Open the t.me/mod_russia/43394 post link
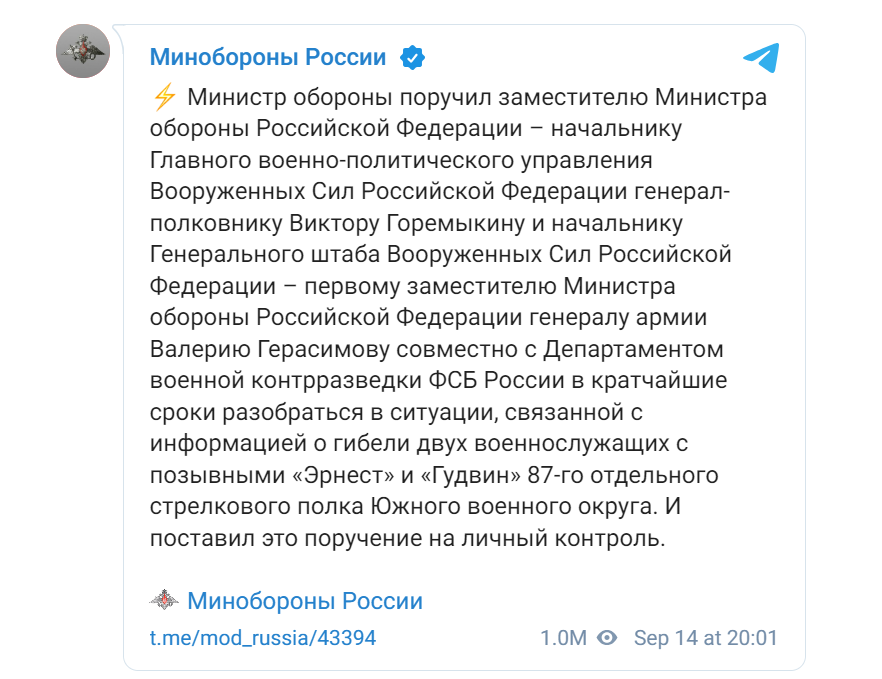The image size is (882, 679). (x=263, y=638)
